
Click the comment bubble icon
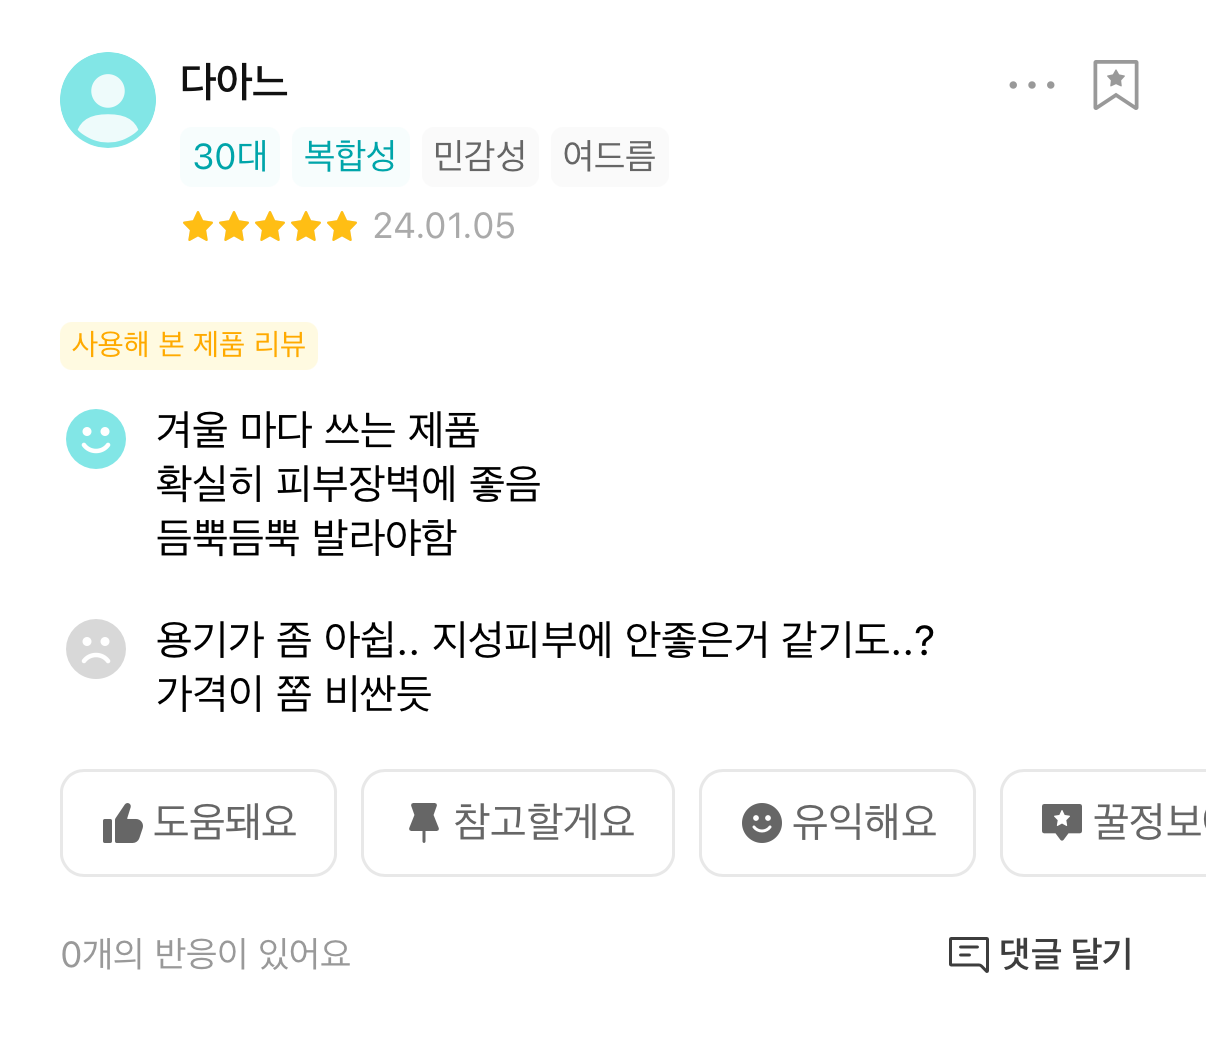click(x=967, y=954)
